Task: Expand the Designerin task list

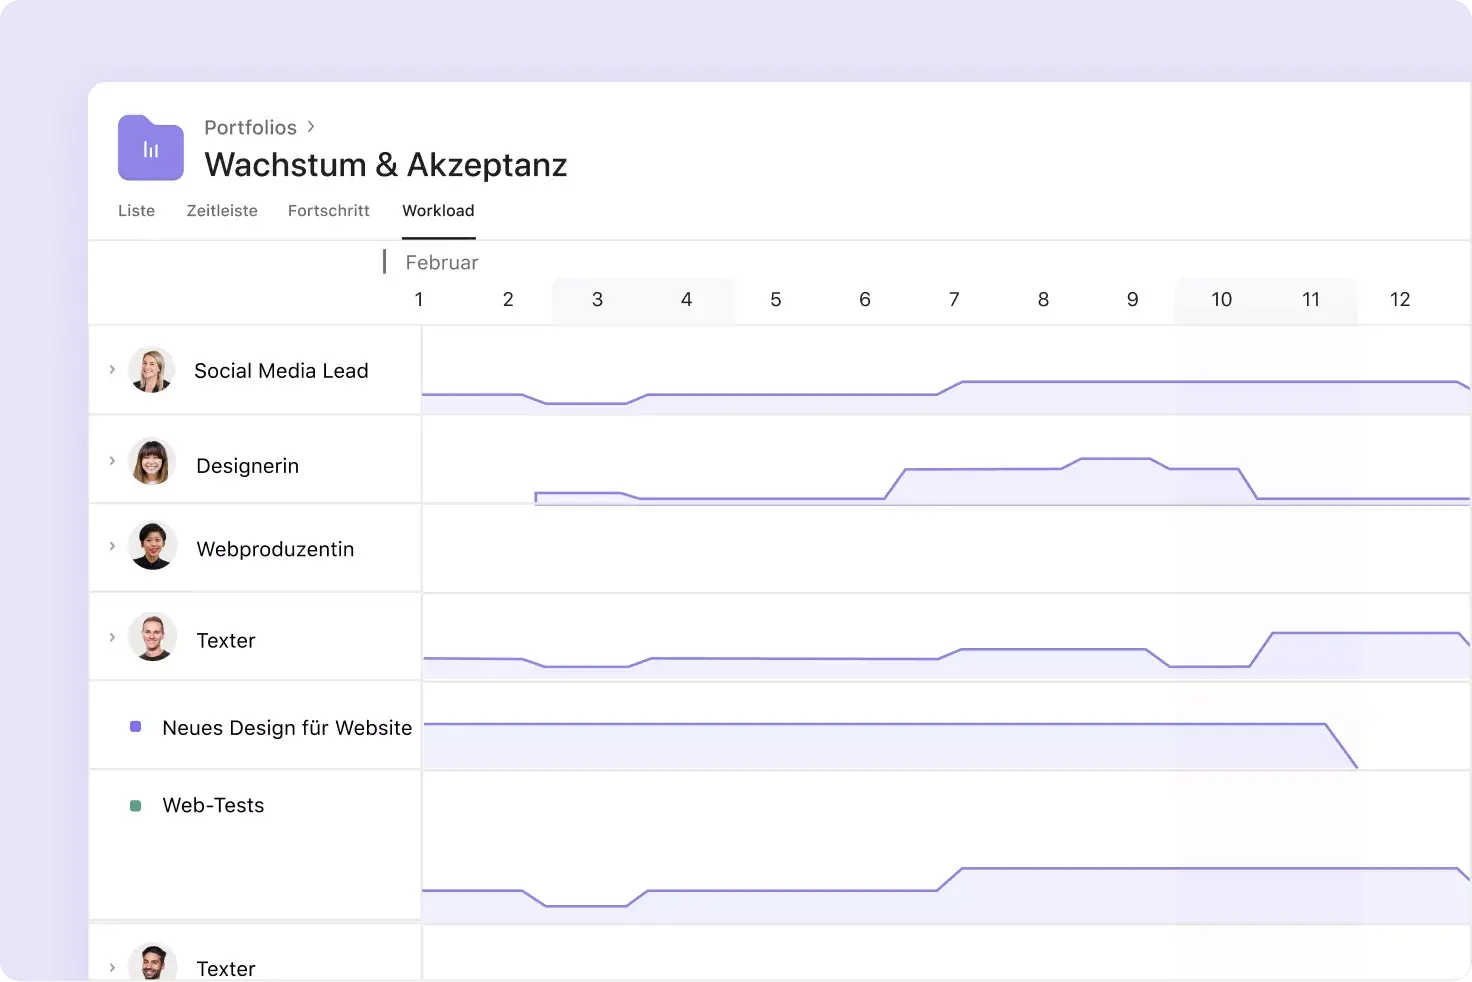Action: pyautogui.click(x=112, y=461)
